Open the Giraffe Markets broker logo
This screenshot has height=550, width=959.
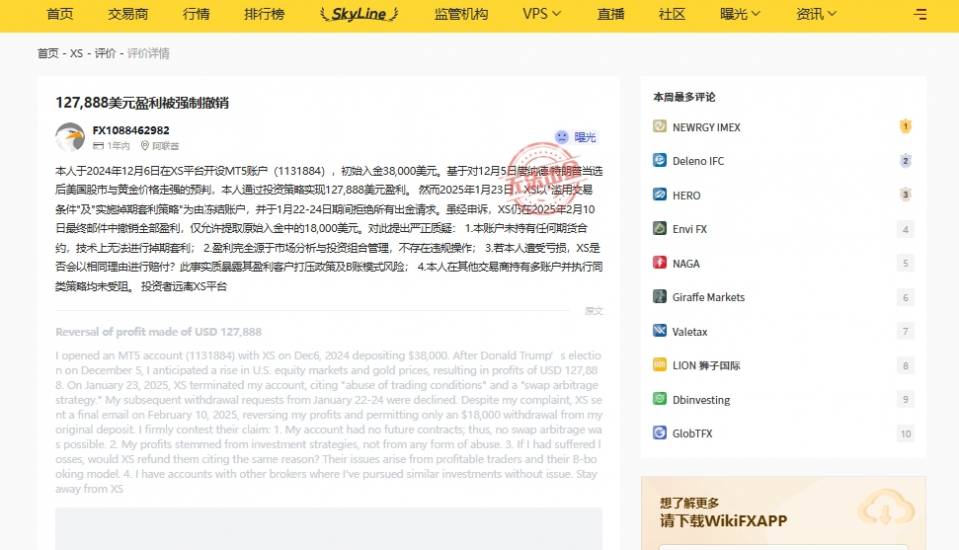pyautogui.click(x=659, y=297)
